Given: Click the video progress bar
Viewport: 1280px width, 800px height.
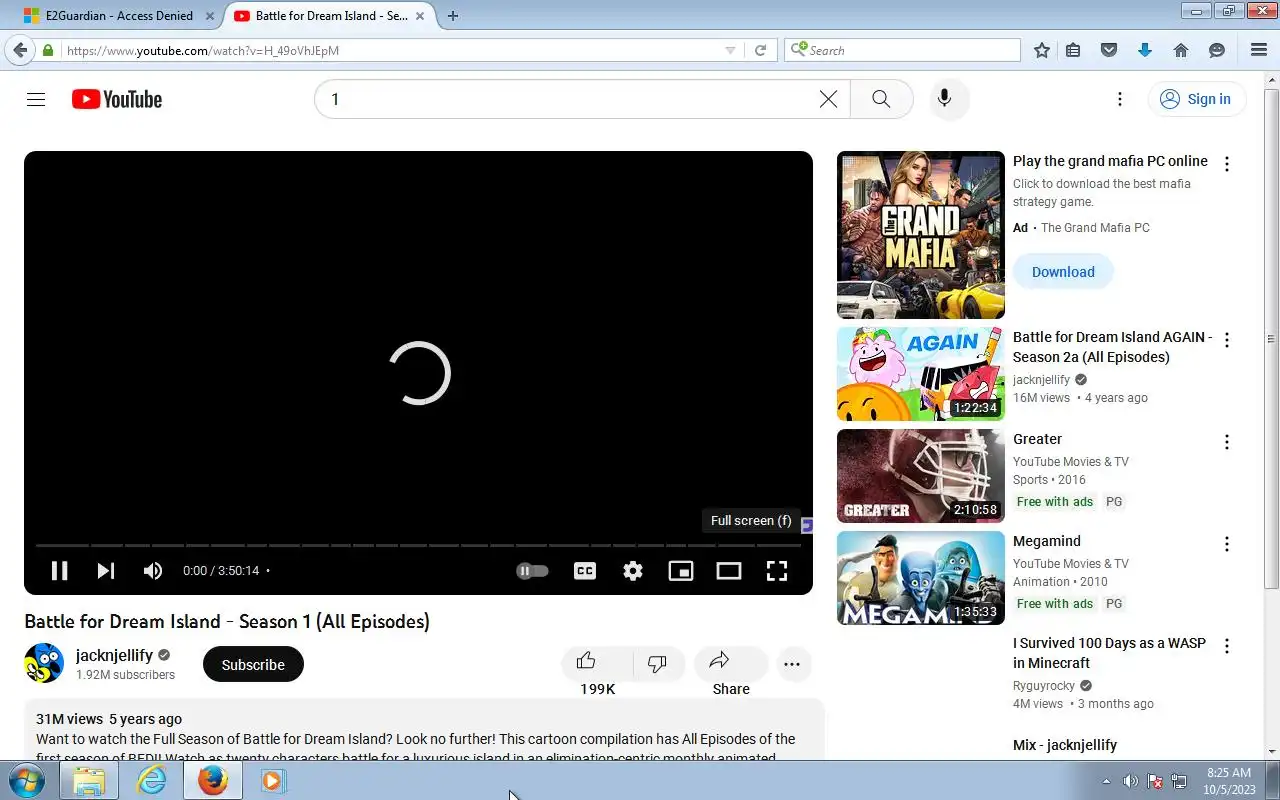Looking at the screenshot, I should (x=418, y=545).
